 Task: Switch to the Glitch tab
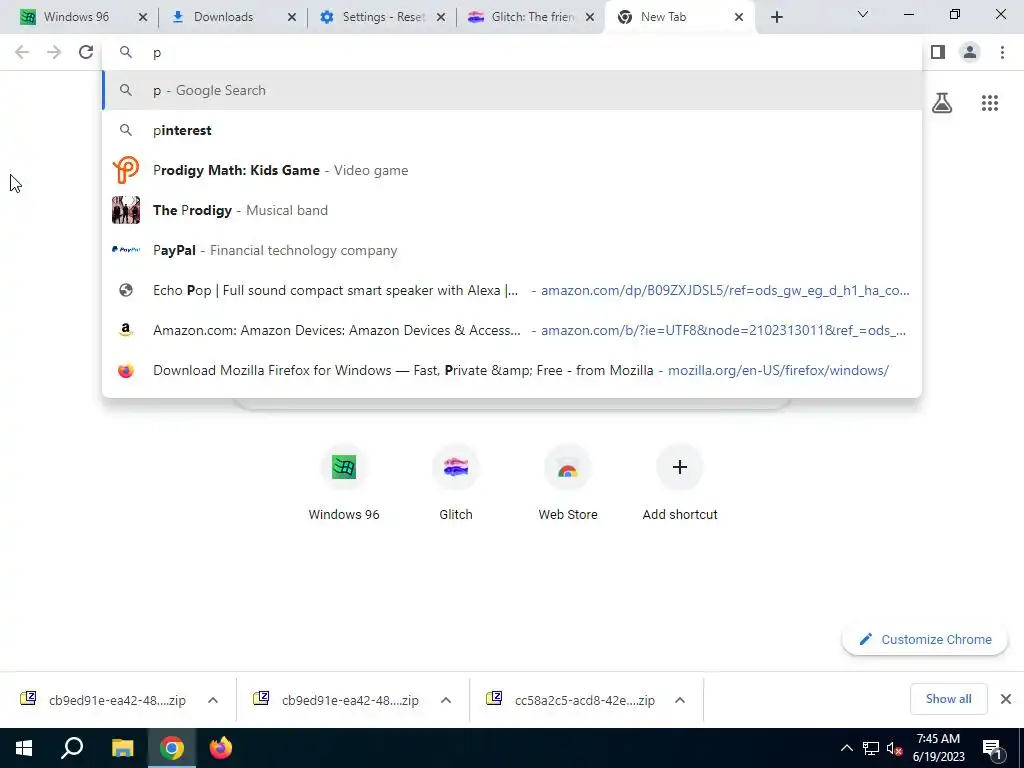[x=533, y=17]
